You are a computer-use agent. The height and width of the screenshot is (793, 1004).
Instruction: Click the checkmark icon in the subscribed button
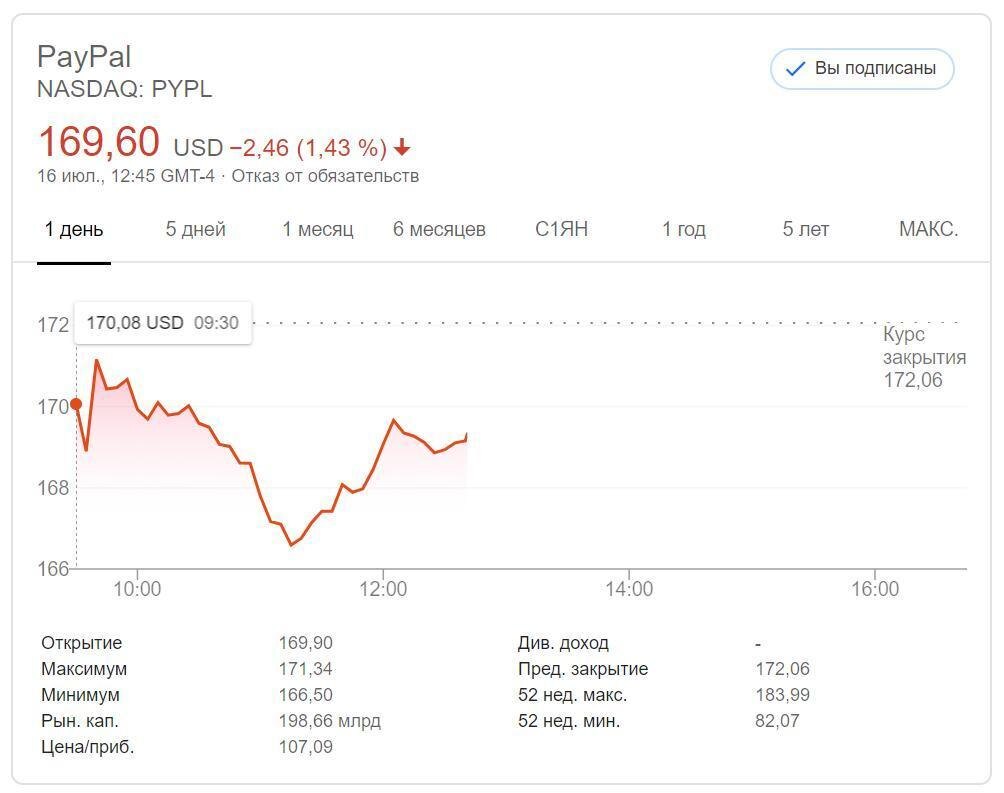tap(796, 69)
